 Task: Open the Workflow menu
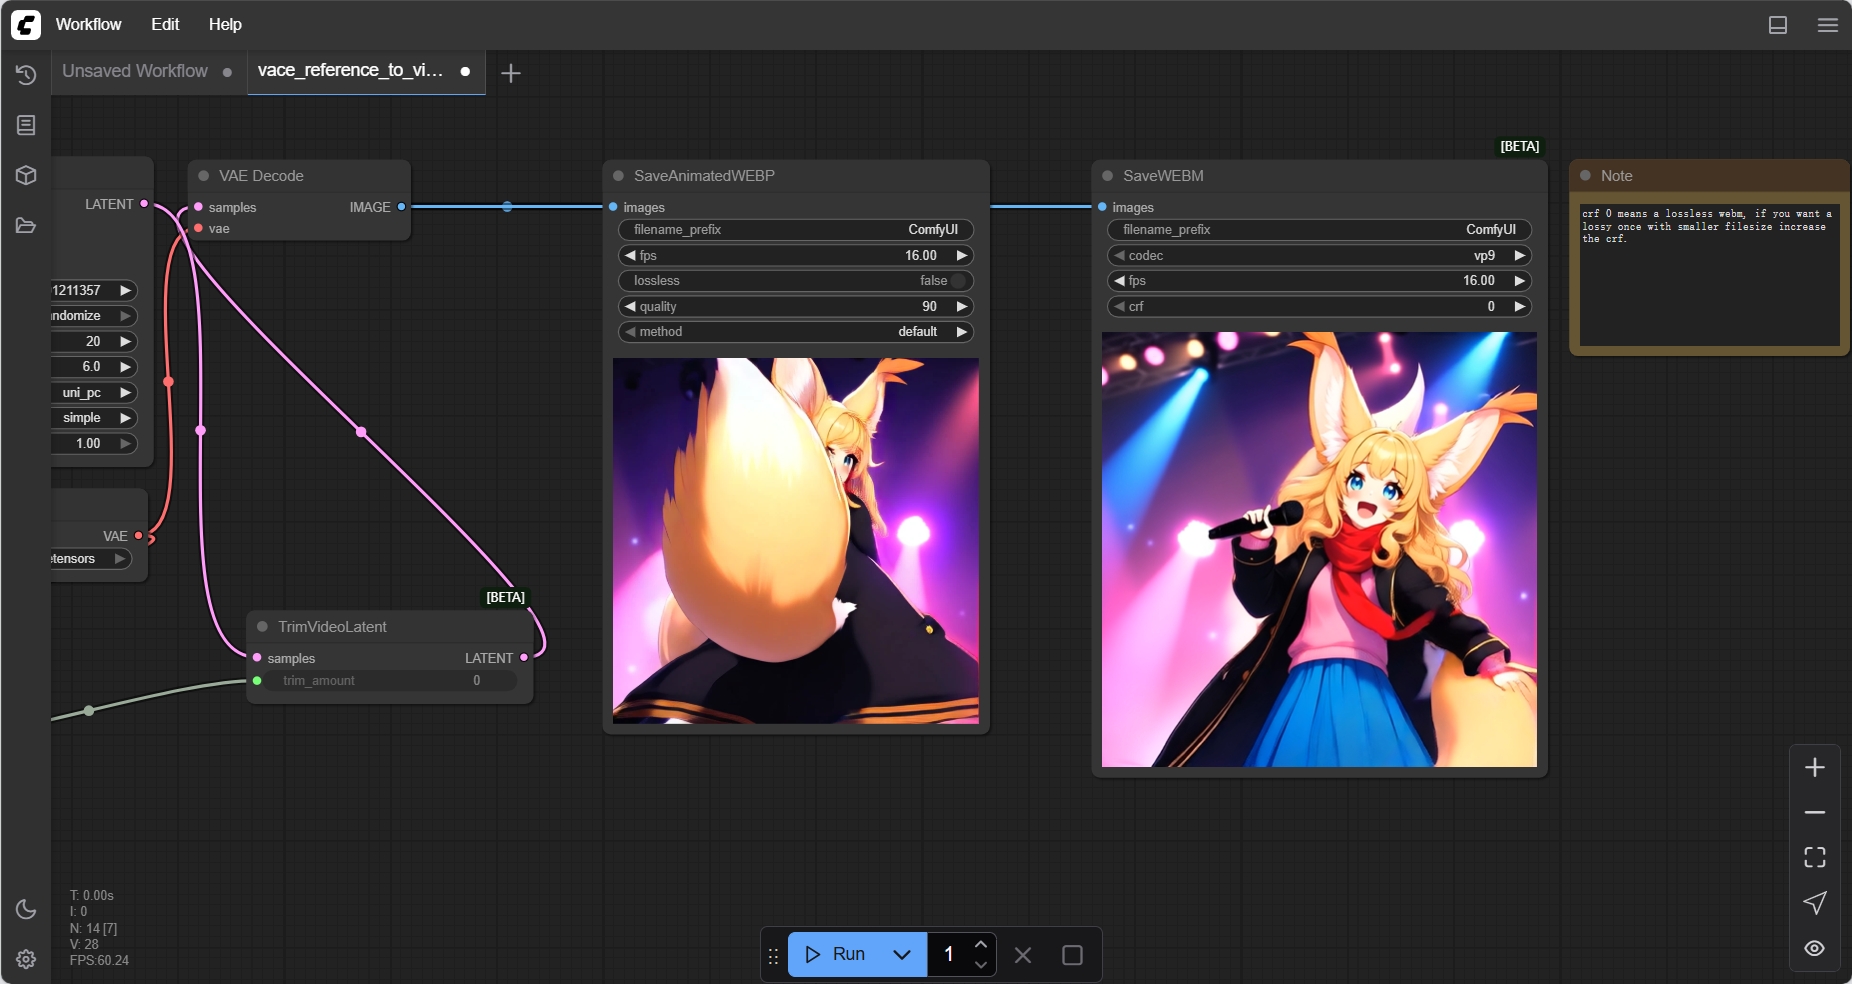pyautogui.click(x=88, y=25)
